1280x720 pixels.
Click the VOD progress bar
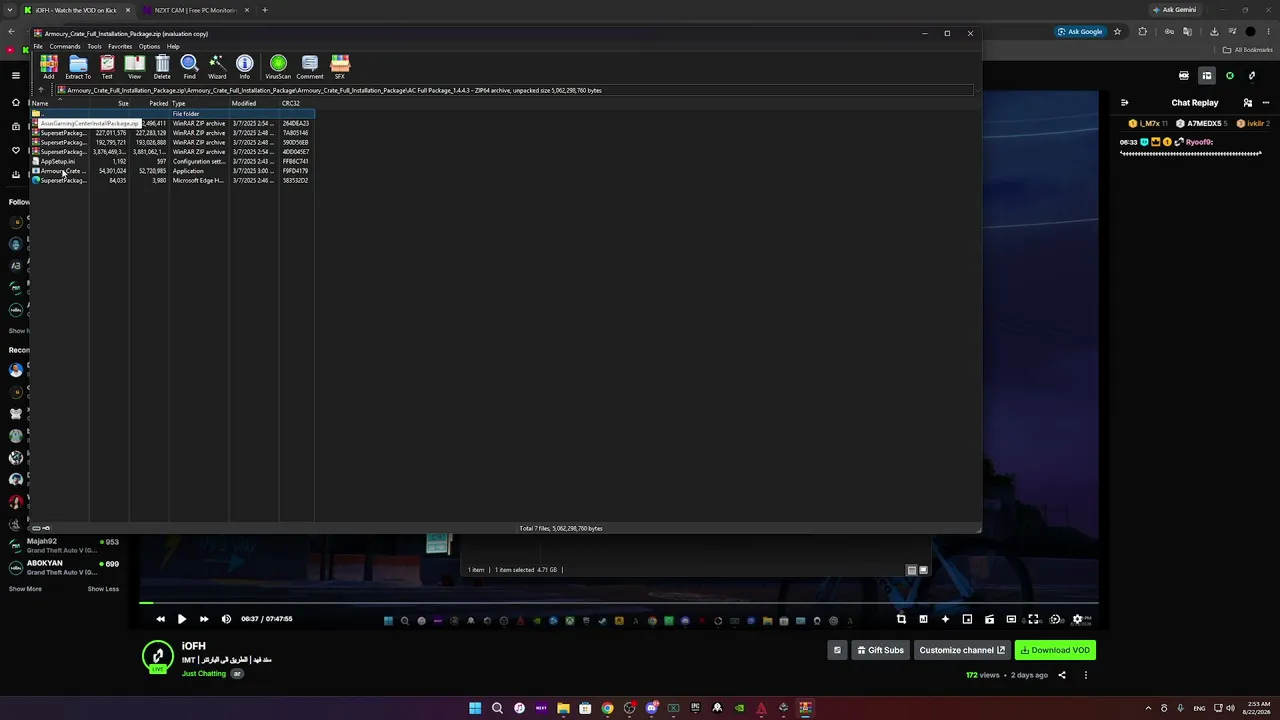coord(619,603)
